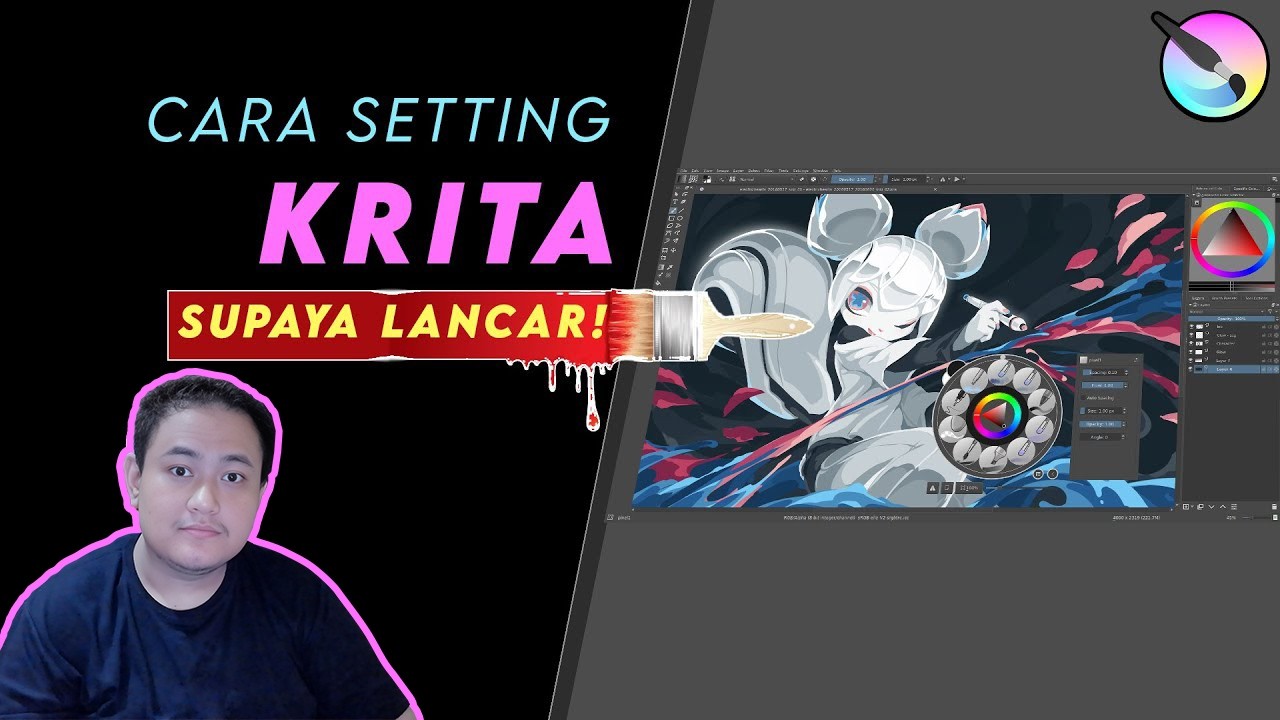Click the mirror view button under popup palette
The image size is (1280, 720).
(x=933, y=488)
